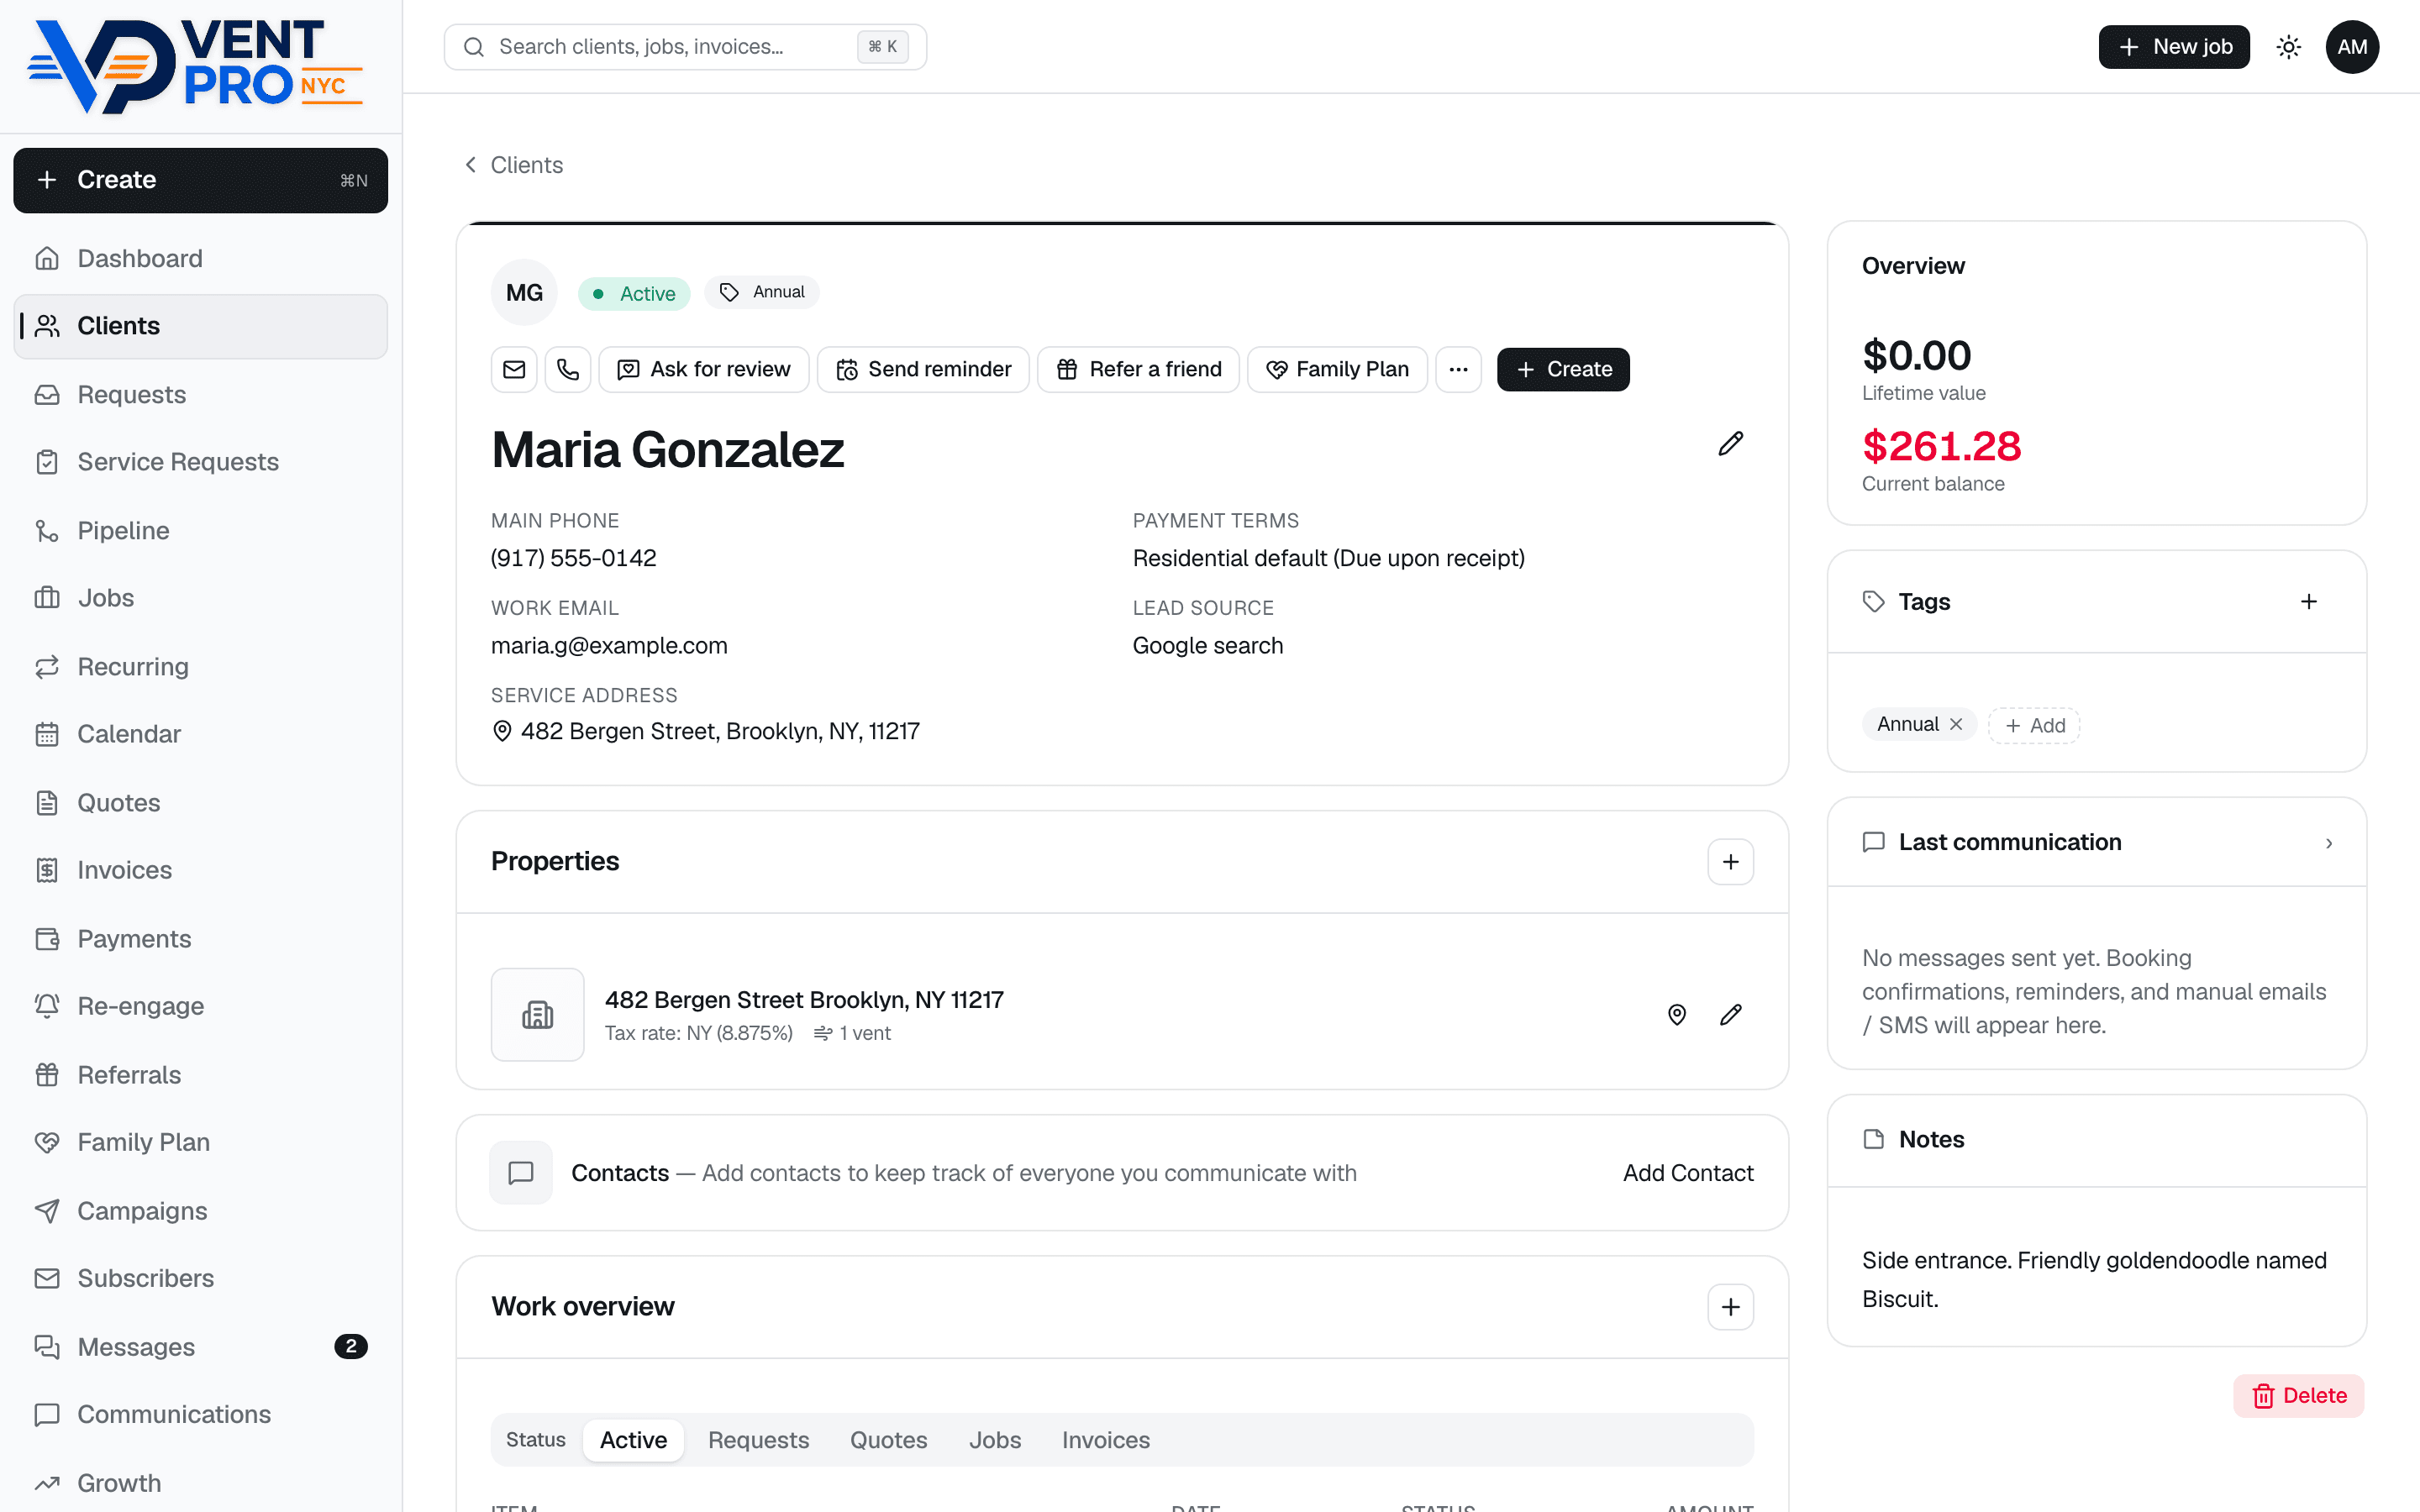Image resolution: width=2420 pixels, height=1512 pixels.
Task: Click the dashed Add tag chip
Action: pos(2034,725)
